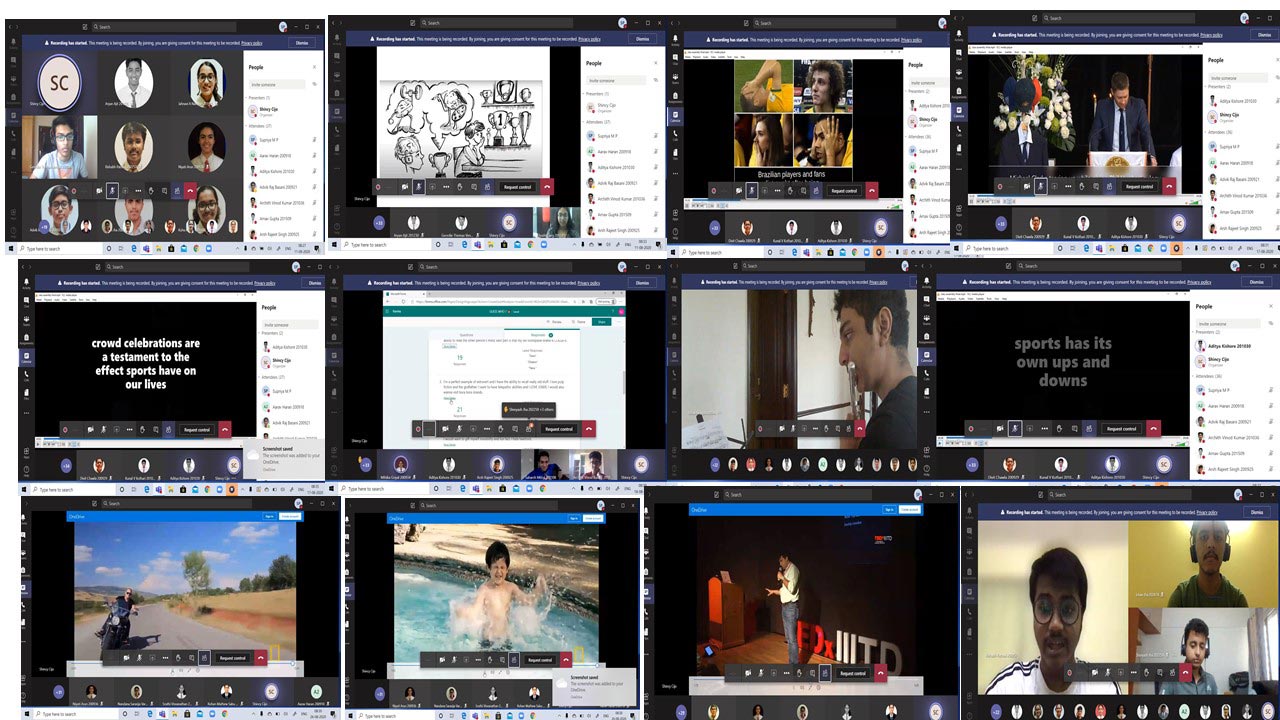1280x720 pixels.
Task: Unmute microphone in SC avatar grid meeting toolbar
Action: click(112, 190)
